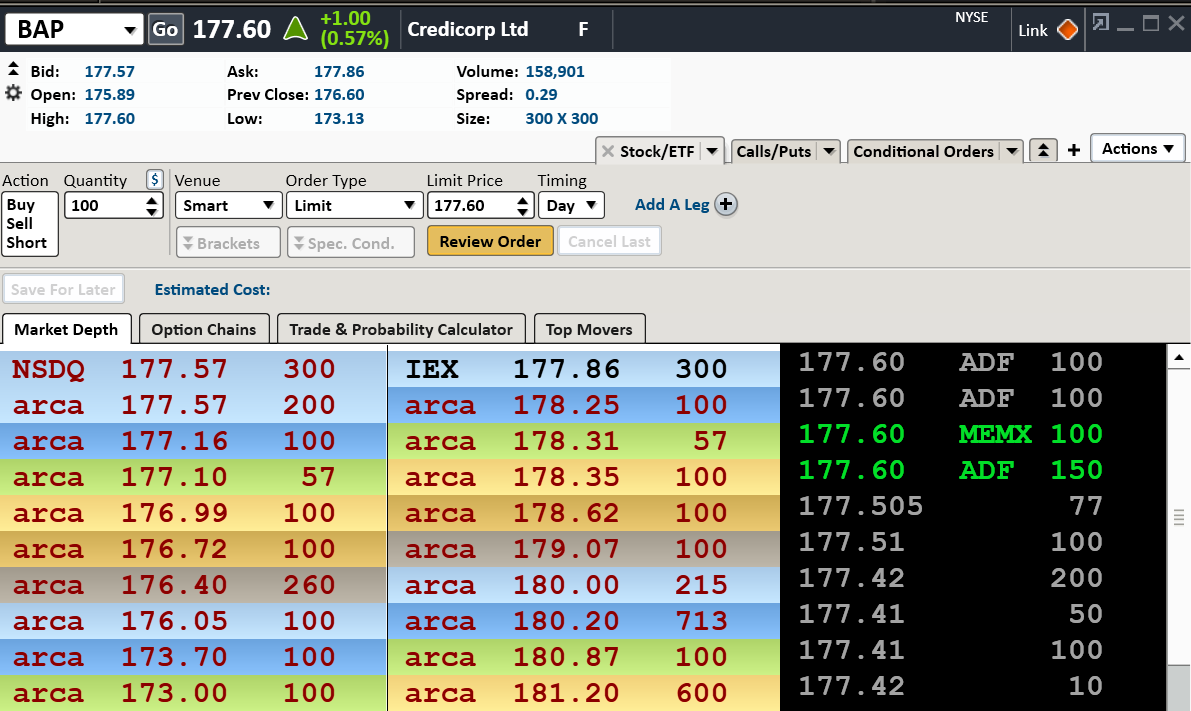
Task: Click the arca 178.62 ask row
Action: (583, 513)
